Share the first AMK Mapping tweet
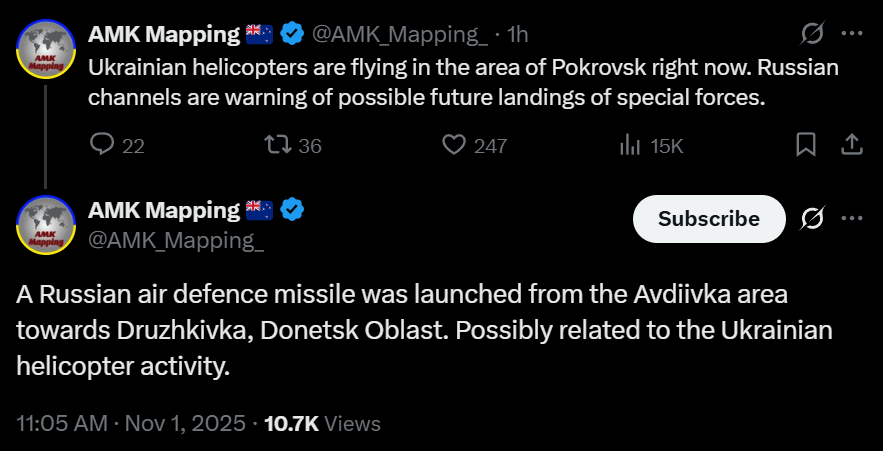Viewport: 883px width, 451px height. (851, 146)
